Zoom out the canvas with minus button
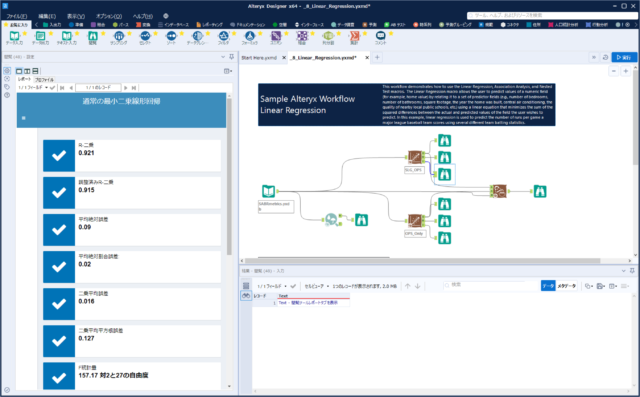 point(613,71)
